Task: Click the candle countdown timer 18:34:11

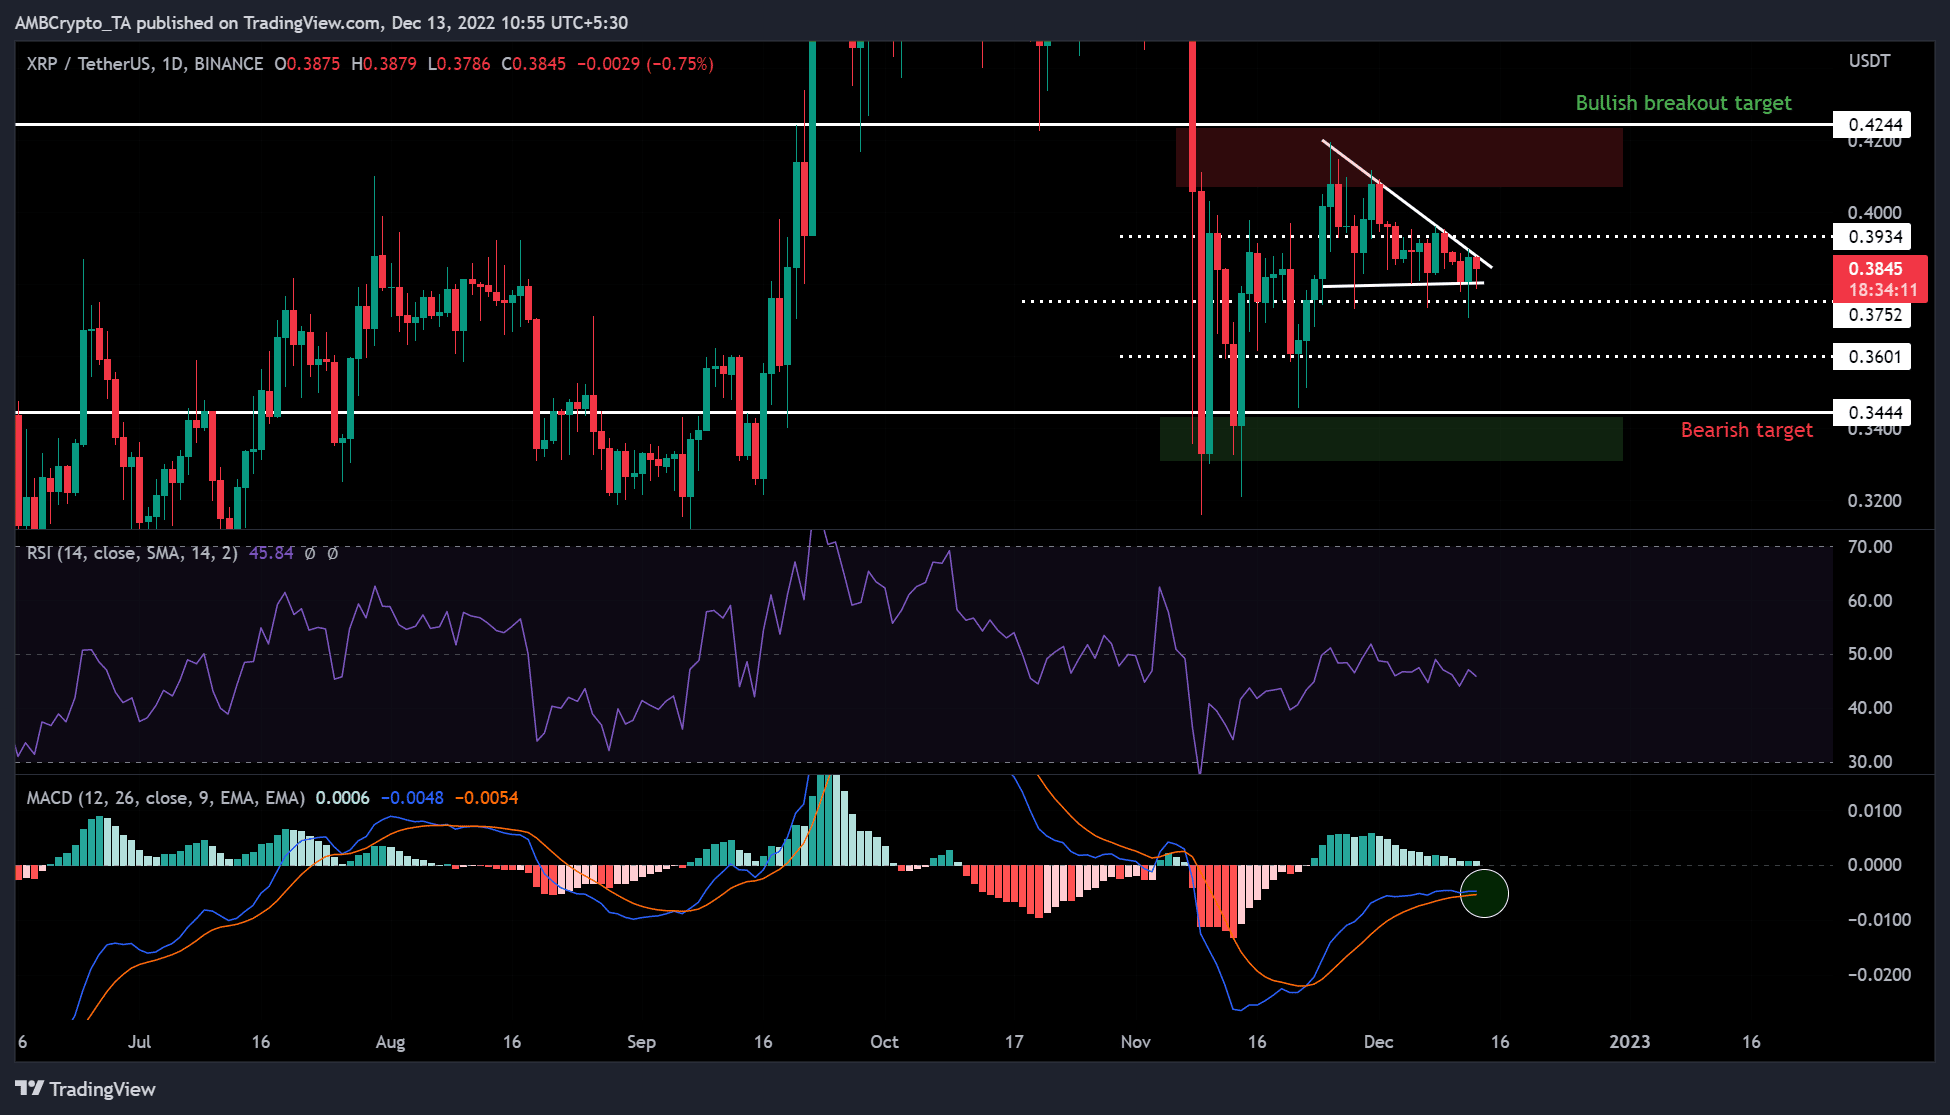Action: coord(1883,290)
